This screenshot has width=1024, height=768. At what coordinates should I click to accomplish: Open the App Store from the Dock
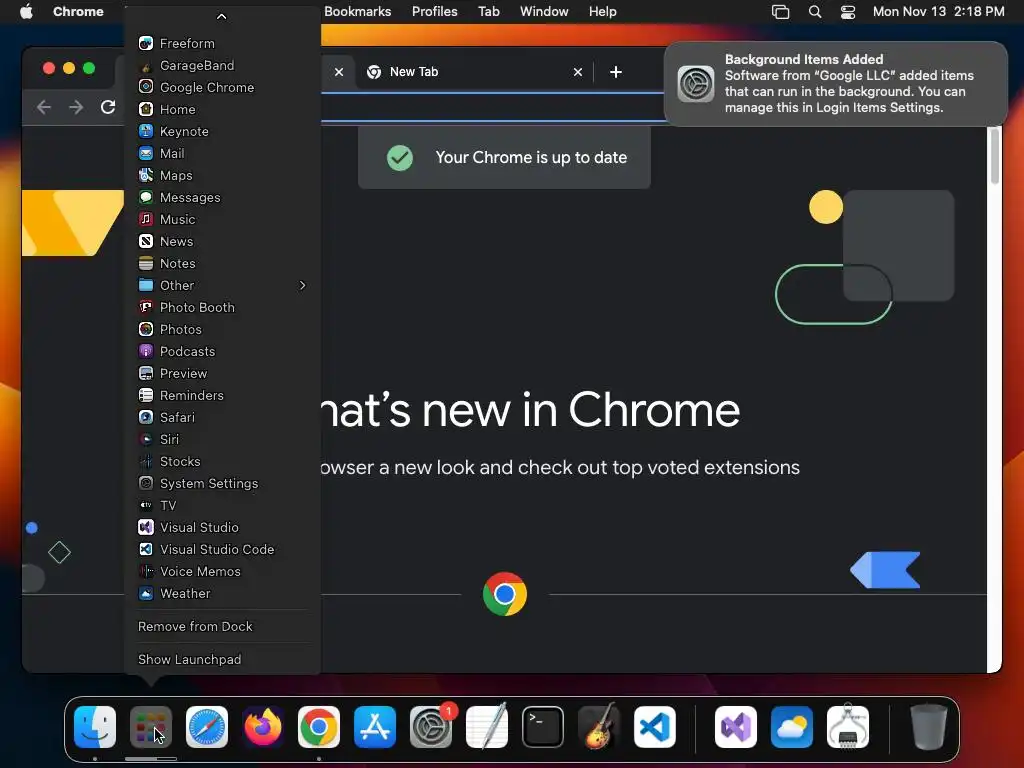(x=375, y=726)
